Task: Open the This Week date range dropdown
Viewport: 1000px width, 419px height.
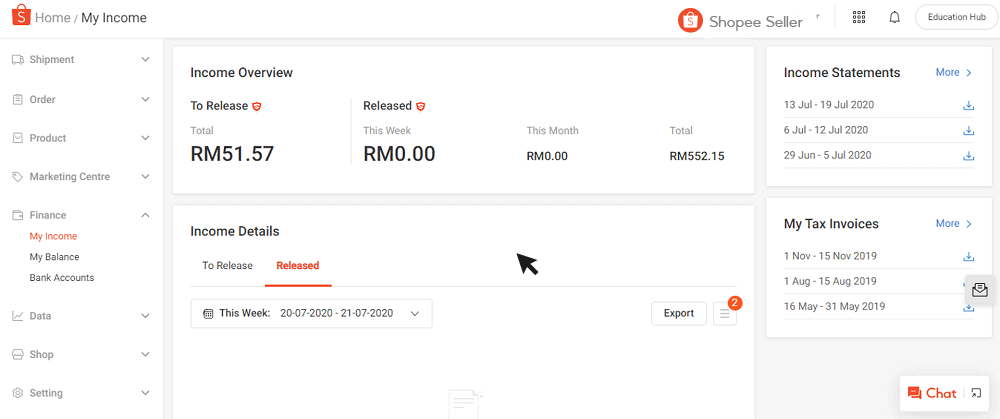Action: (x=311, y=313)
